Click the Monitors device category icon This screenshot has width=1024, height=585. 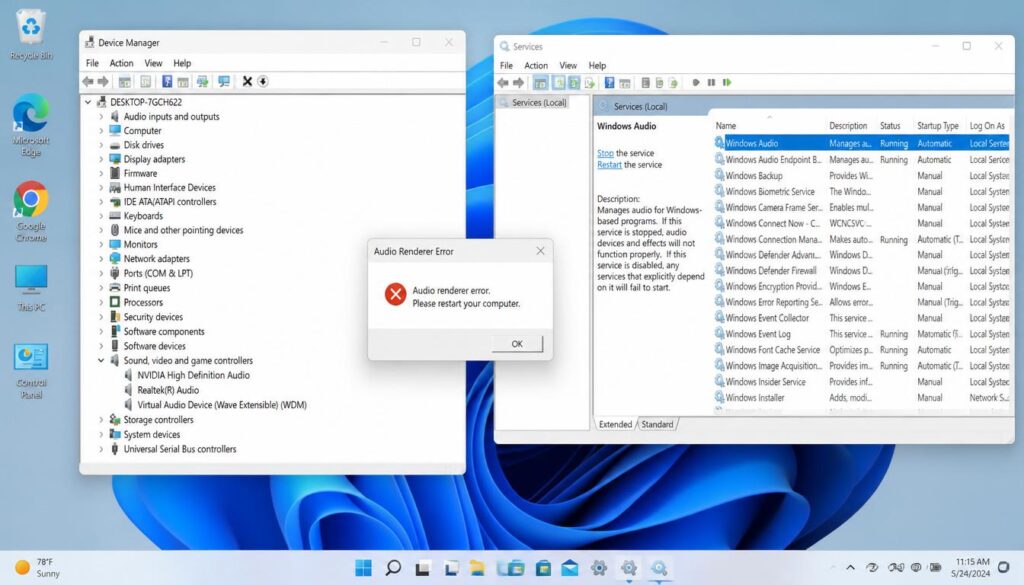[x=115, y=244]
